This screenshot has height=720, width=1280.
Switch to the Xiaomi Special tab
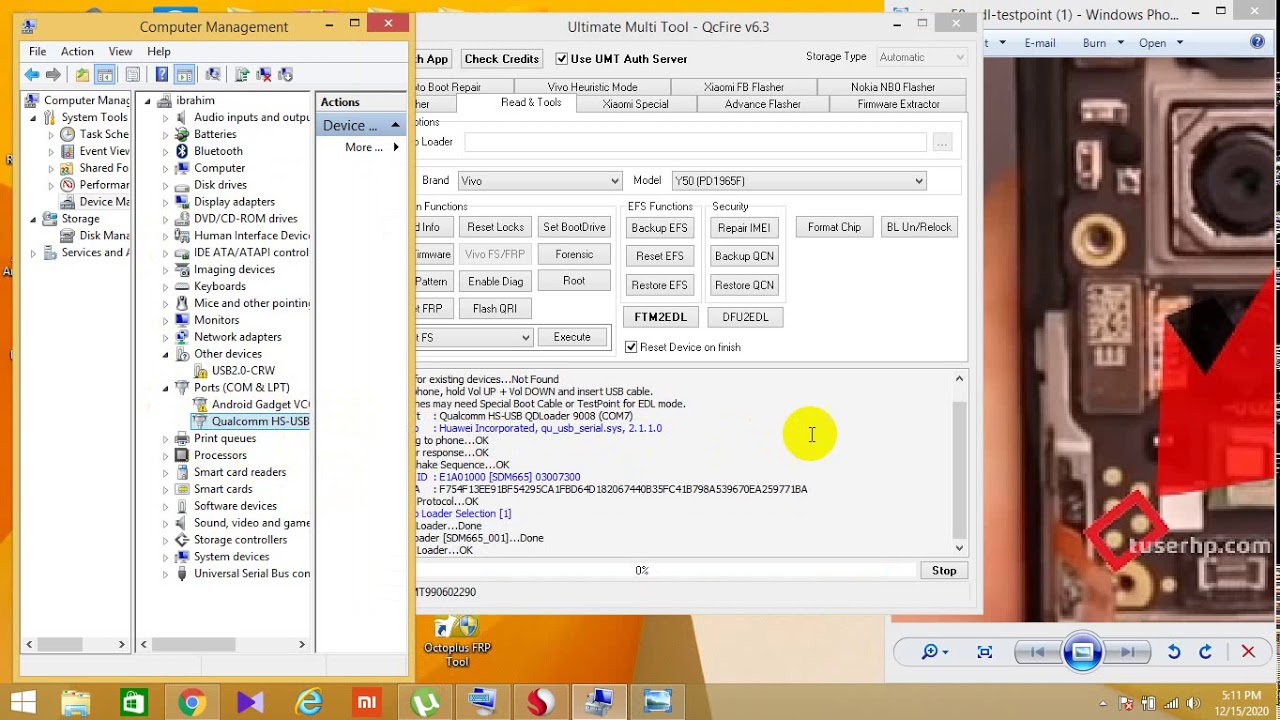coord(636,104)
